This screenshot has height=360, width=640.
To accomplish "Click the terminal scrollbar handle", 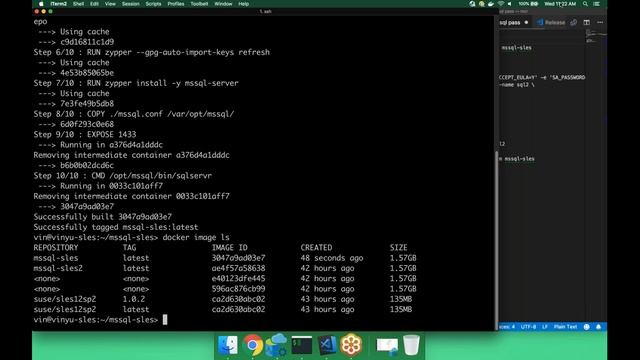I will pyautogui.click(x=496, y=240).
